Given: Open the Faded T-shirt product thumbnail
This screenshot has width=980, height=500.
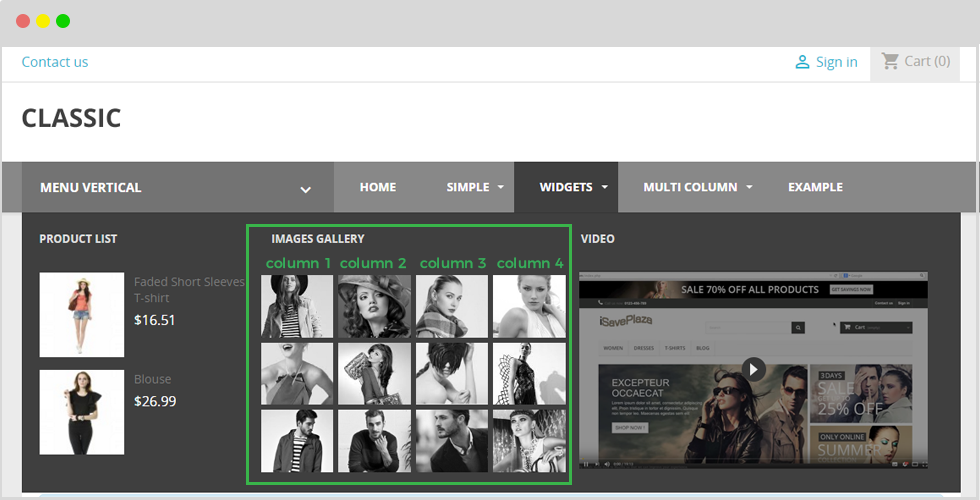Looking at the screenshot, I should coord(82,315).
